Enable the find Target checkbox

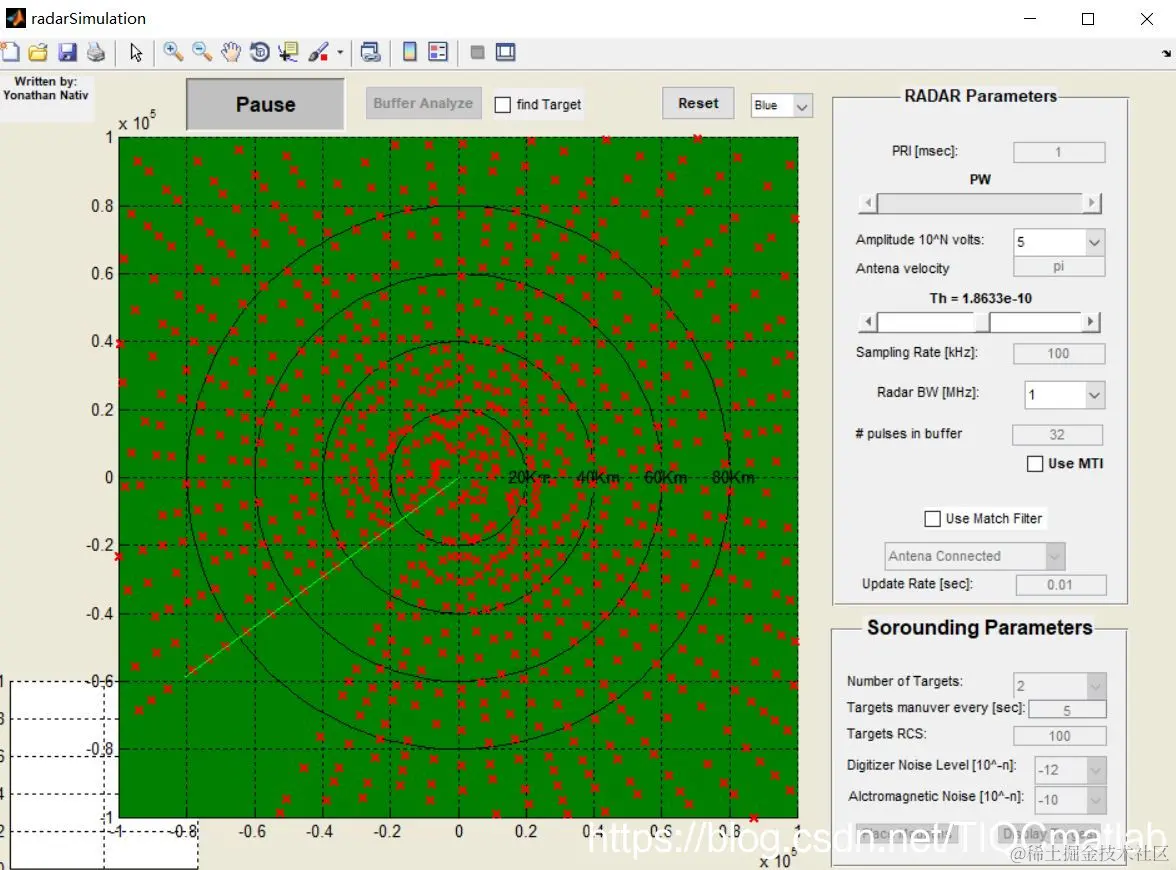click(x=502, y=105)
